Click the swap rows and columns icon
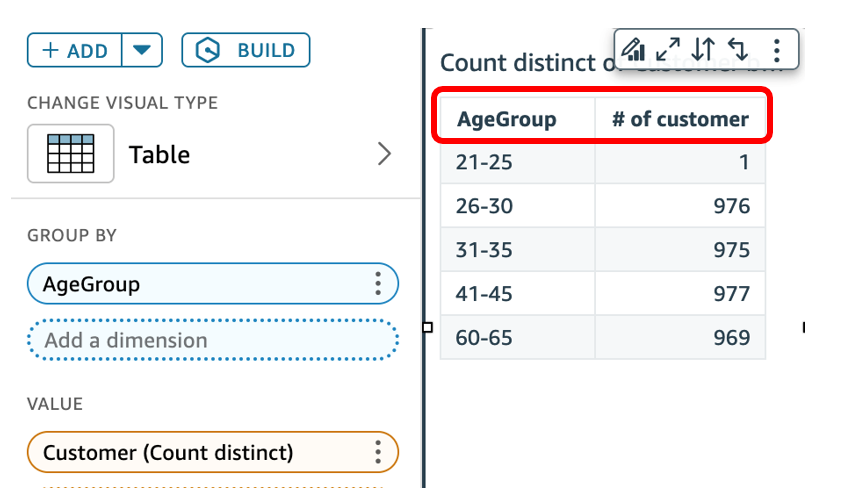The image size is (846, 498). coord(738,48)
